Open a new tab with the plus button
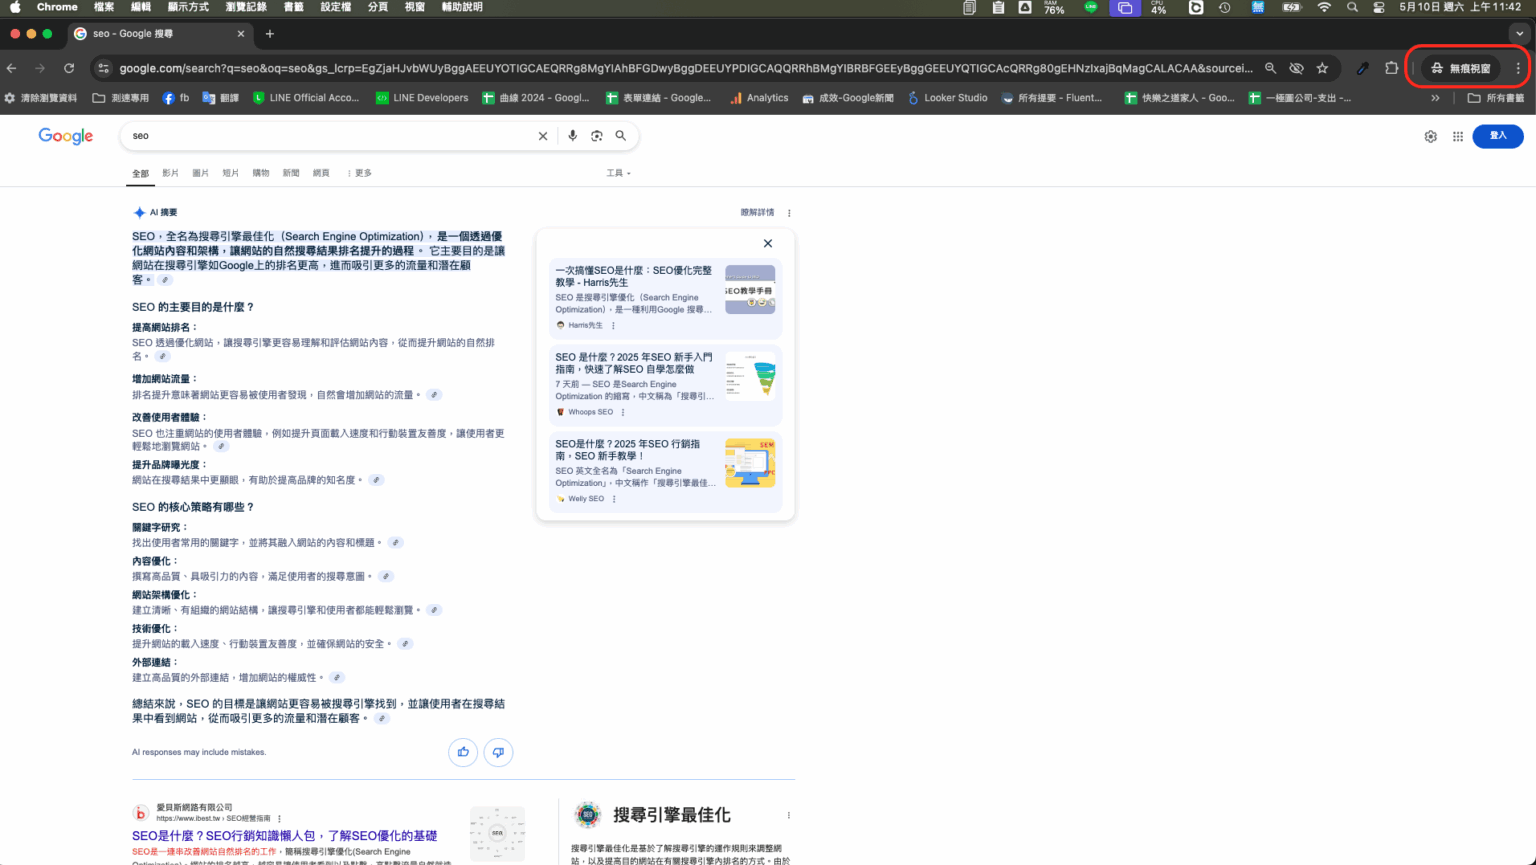 point(269,33)
